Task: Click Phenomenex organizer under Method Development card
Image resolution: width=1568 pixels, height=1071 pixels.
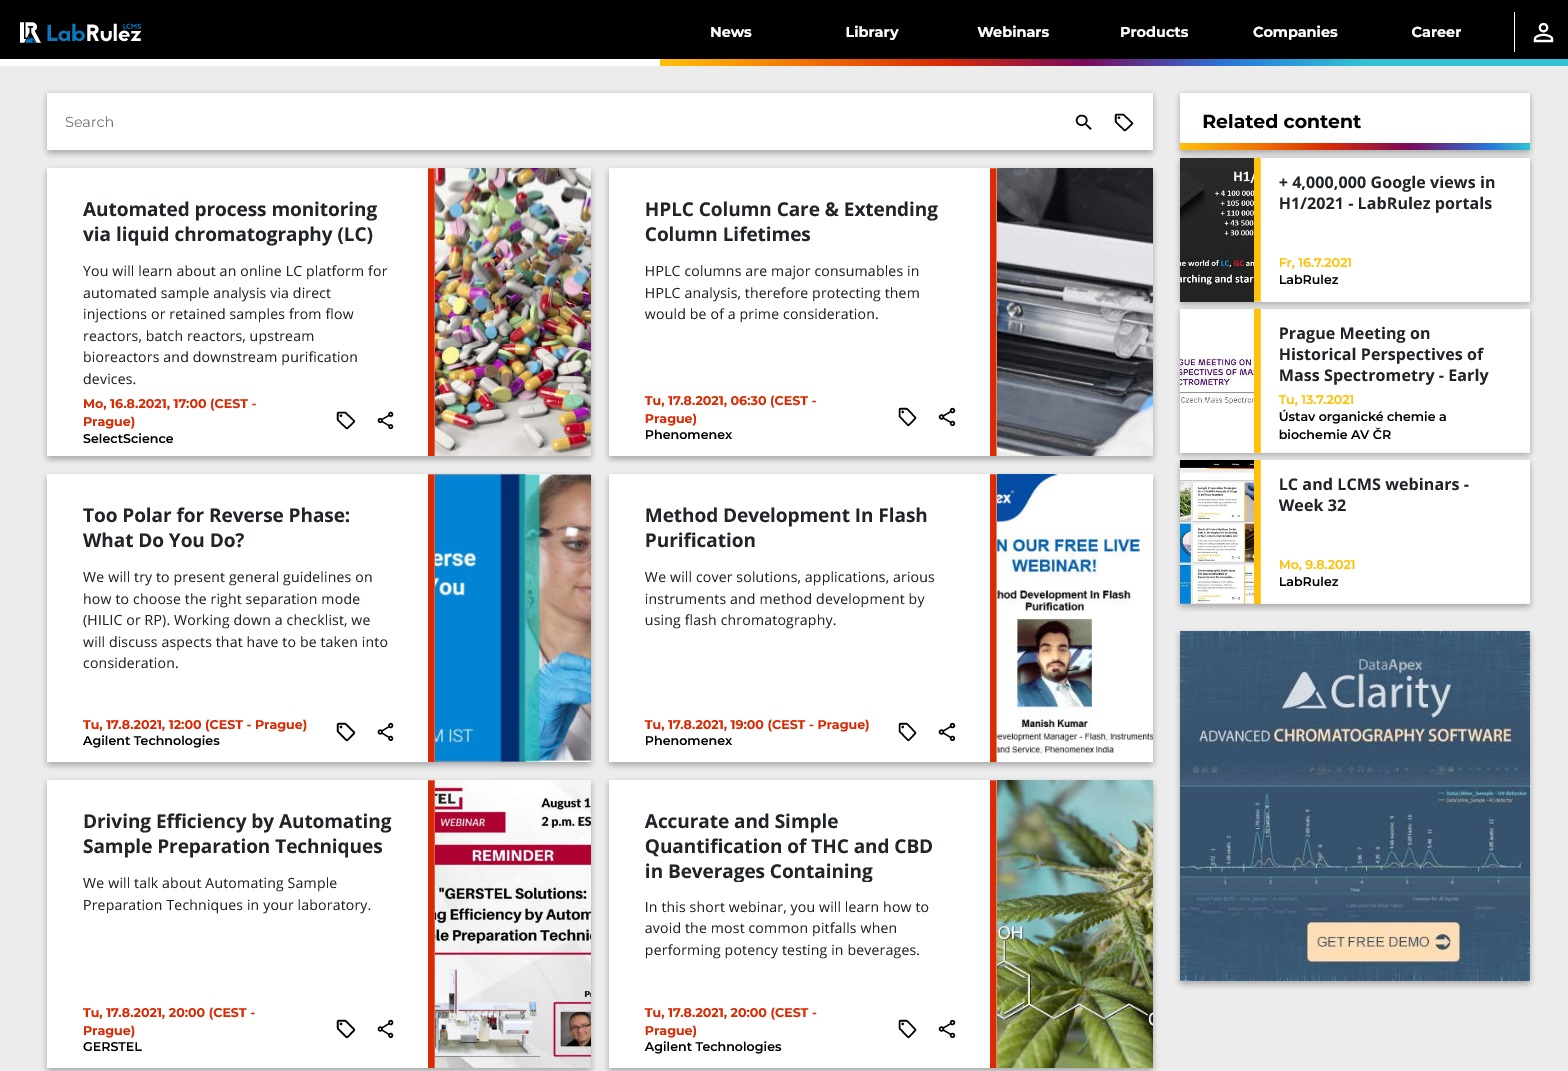Action: (x=688, y=741)
